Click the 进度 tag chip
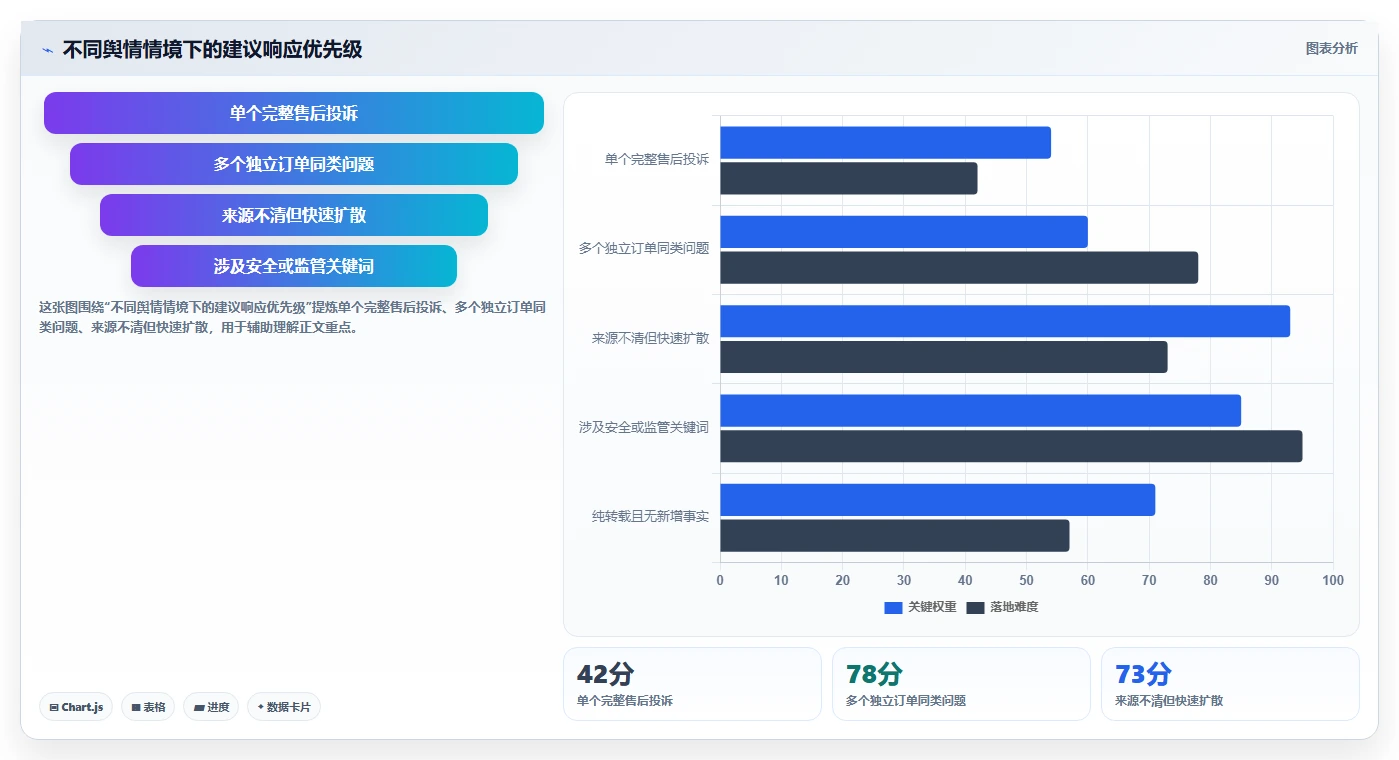The width and height of the screenshot is (1399, 760). [x=211, y=707]
